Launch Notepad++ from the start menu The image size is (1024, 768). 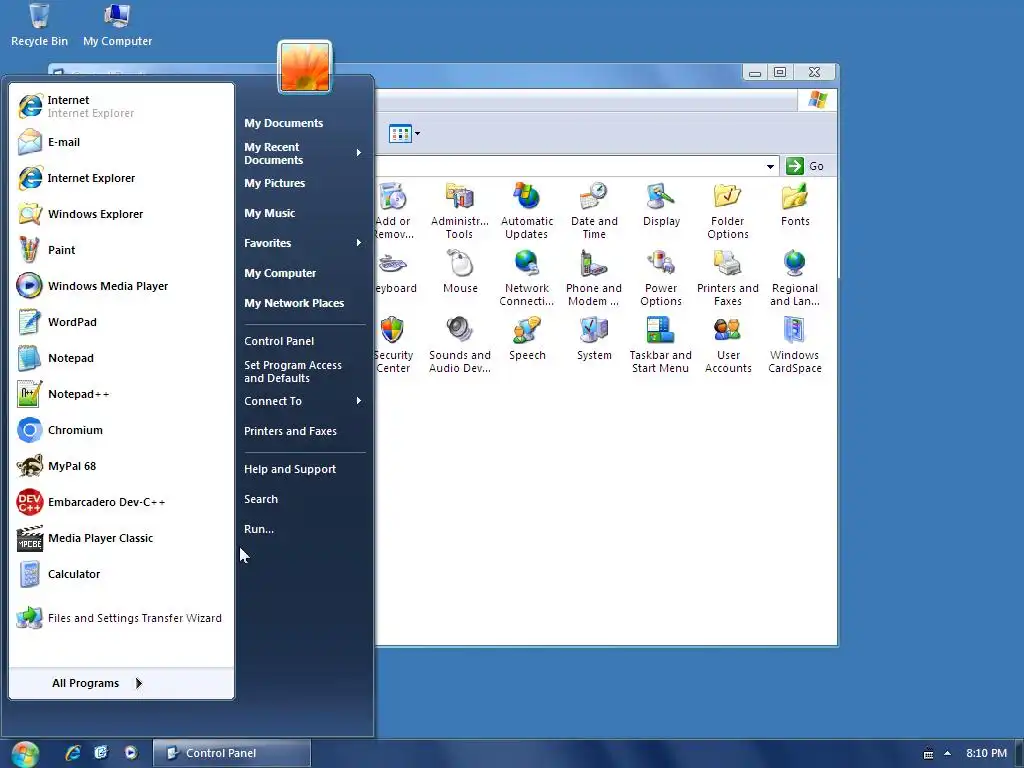[121, 394]
